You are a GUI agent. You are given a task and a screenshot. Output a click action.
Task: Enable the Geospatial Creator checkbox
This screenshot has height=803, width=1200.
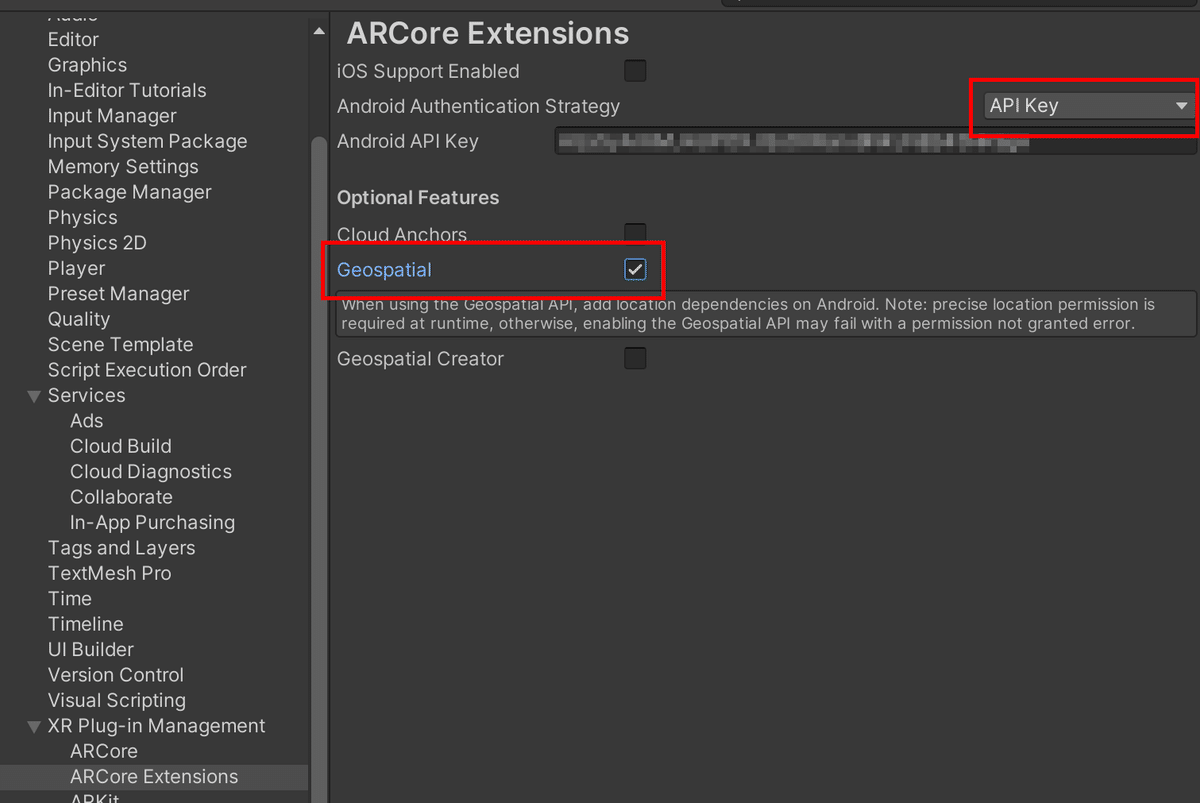tap(635, 358)
